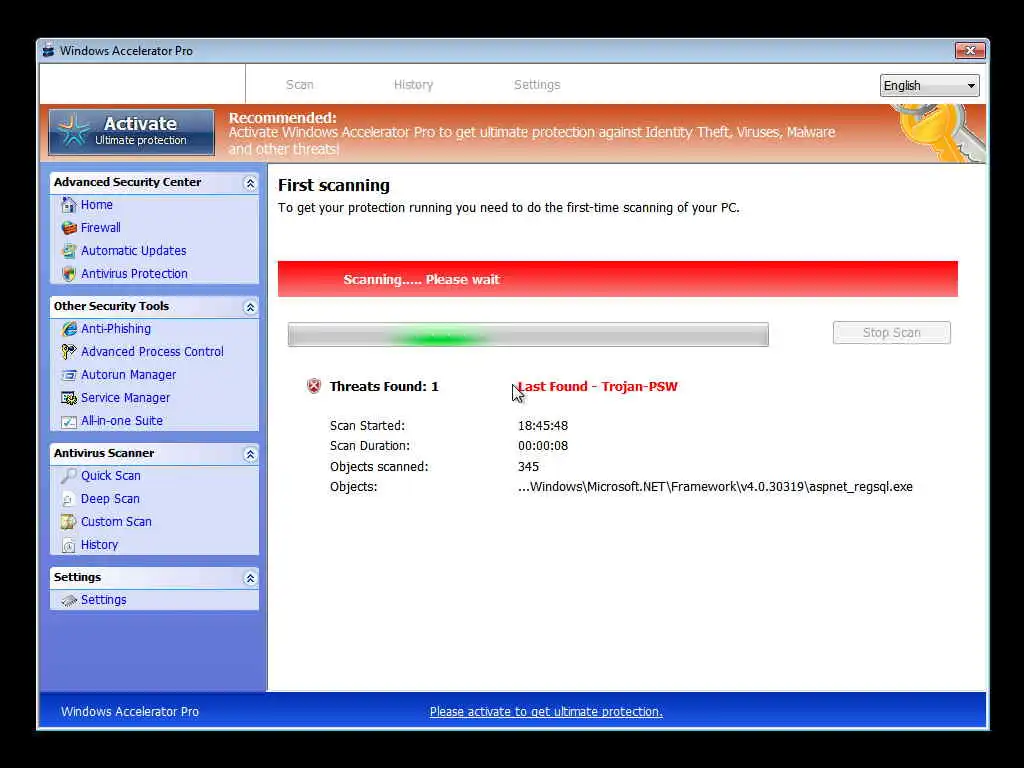1024x768 pixels.
Task: Click the Service Manager icon
Action: tap(69, 398)
